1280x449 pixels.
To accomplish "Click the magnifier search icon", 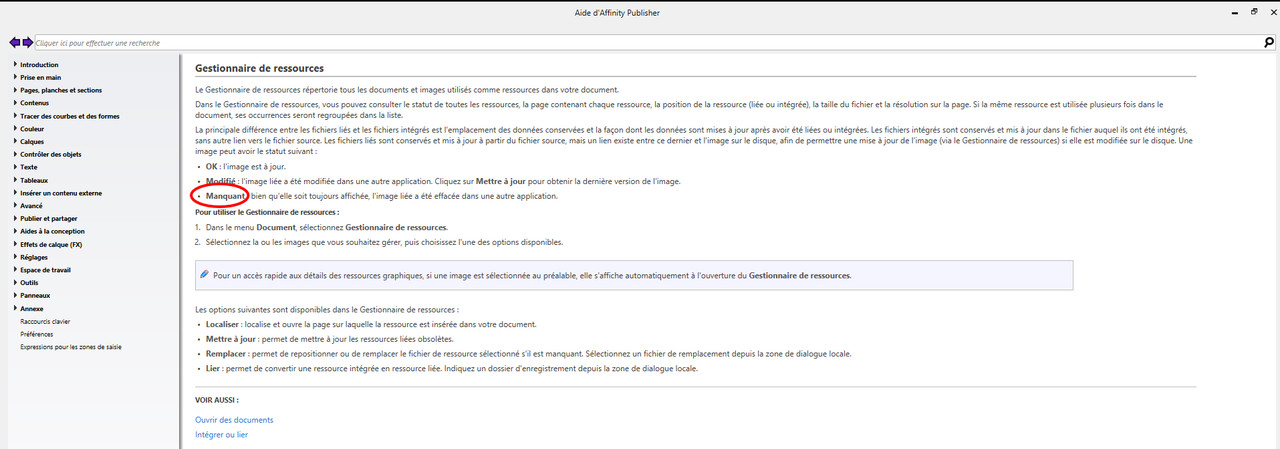I will coord(1268,43).
